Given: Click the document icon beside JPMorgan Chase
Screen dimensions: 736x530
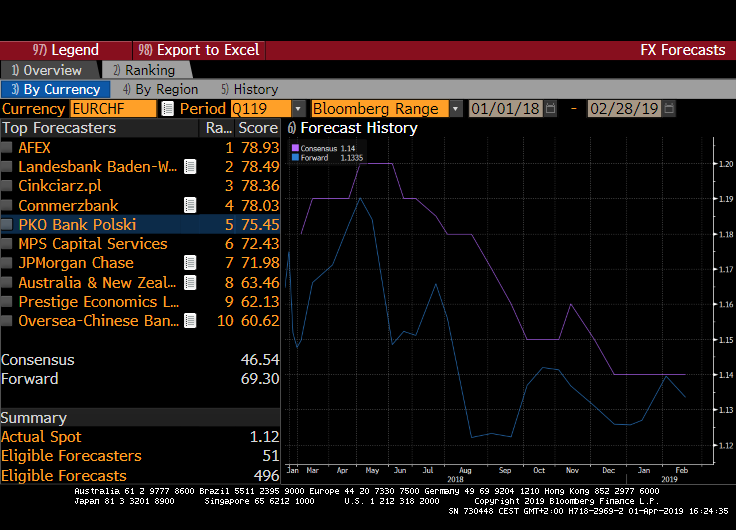Looking at the screenshot, I should pyautogui.click(x=190, y=263).
